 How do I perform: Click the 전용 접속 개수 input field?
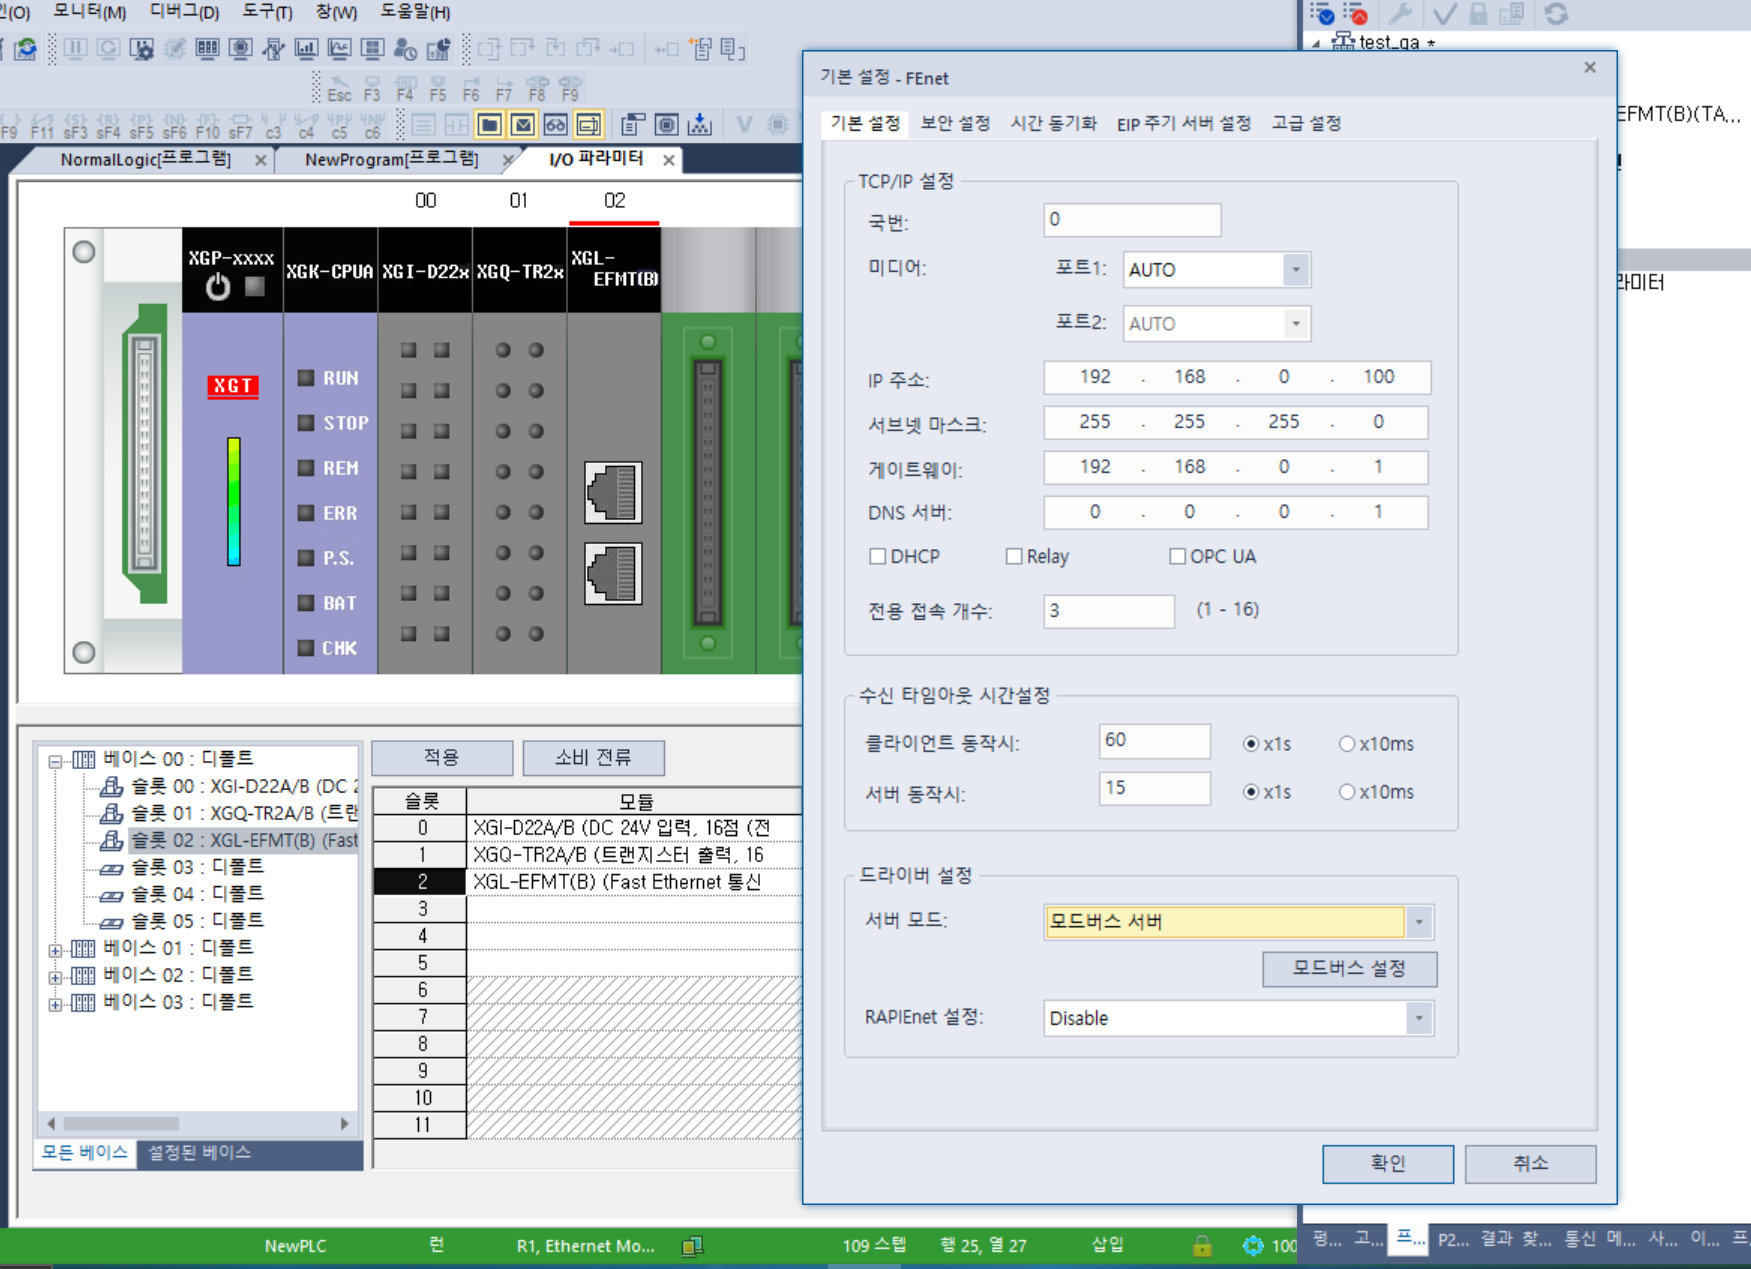pos(1108,611)
